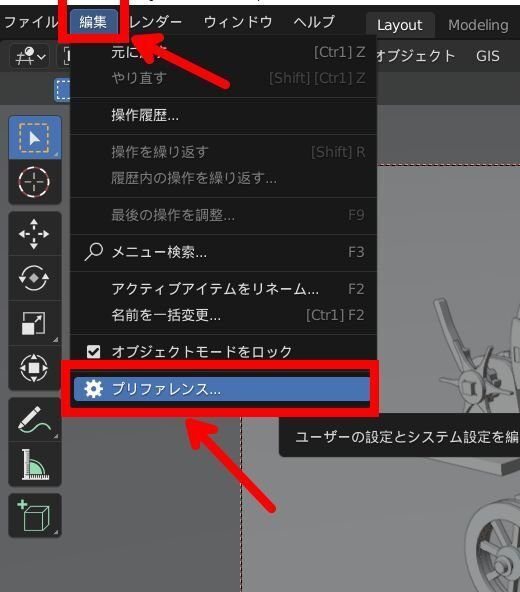This screenshot has height=592, width=520.
Task: Select the Add Cube tool
Action: coord(34,515)
